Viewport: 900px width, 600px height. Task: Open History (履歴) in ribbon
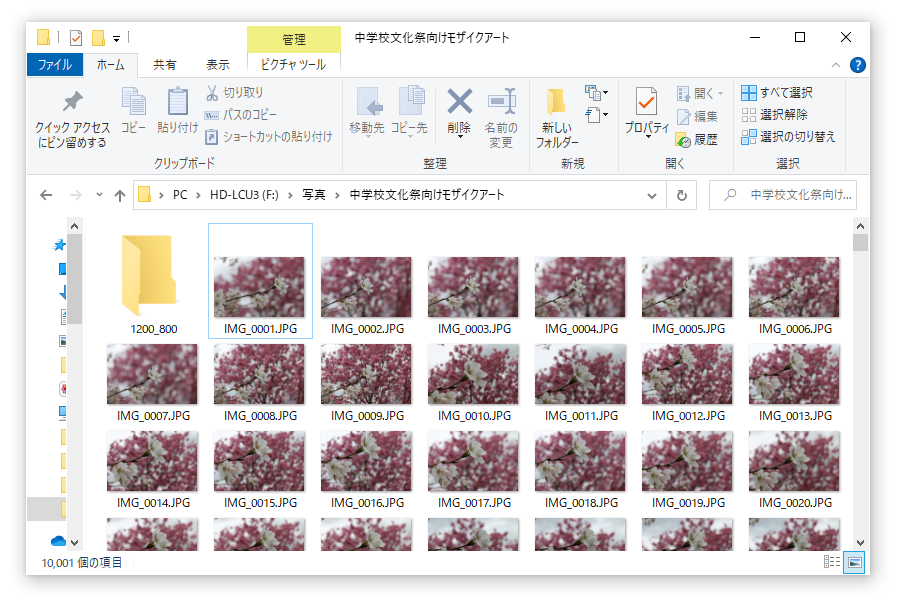click(x=697, y=140)
